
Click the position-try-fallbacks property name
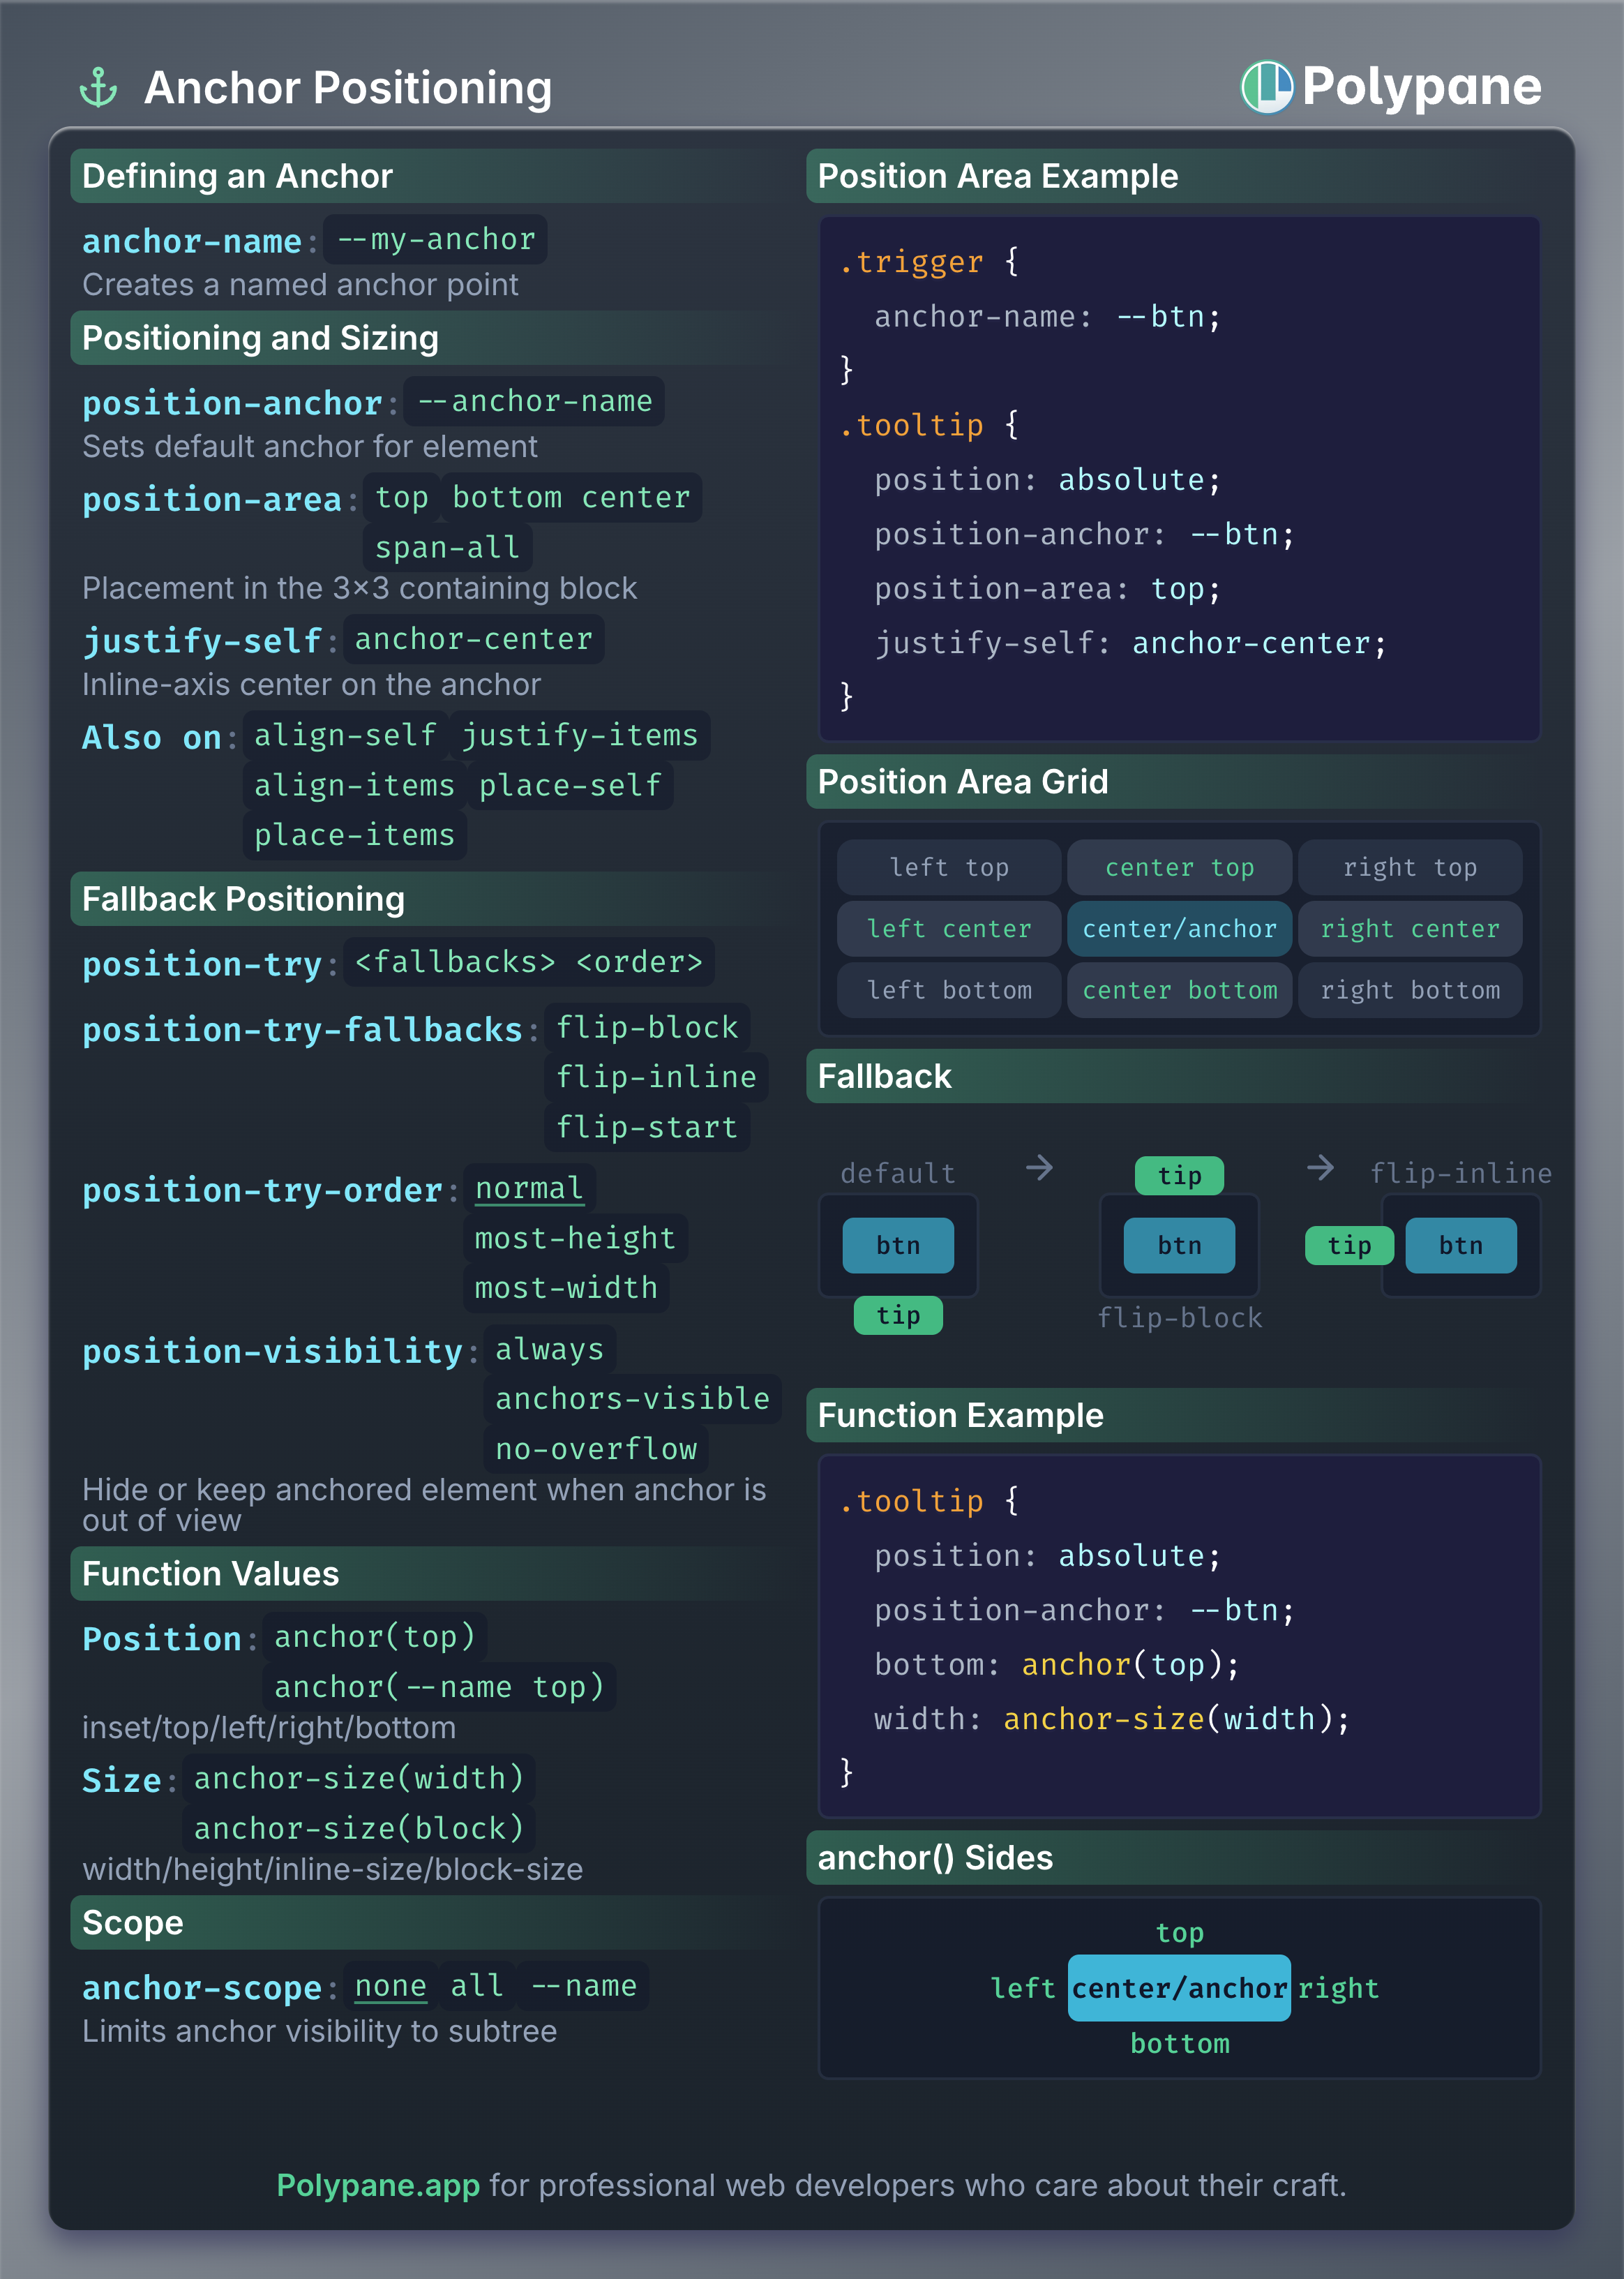pos(302,1029)
